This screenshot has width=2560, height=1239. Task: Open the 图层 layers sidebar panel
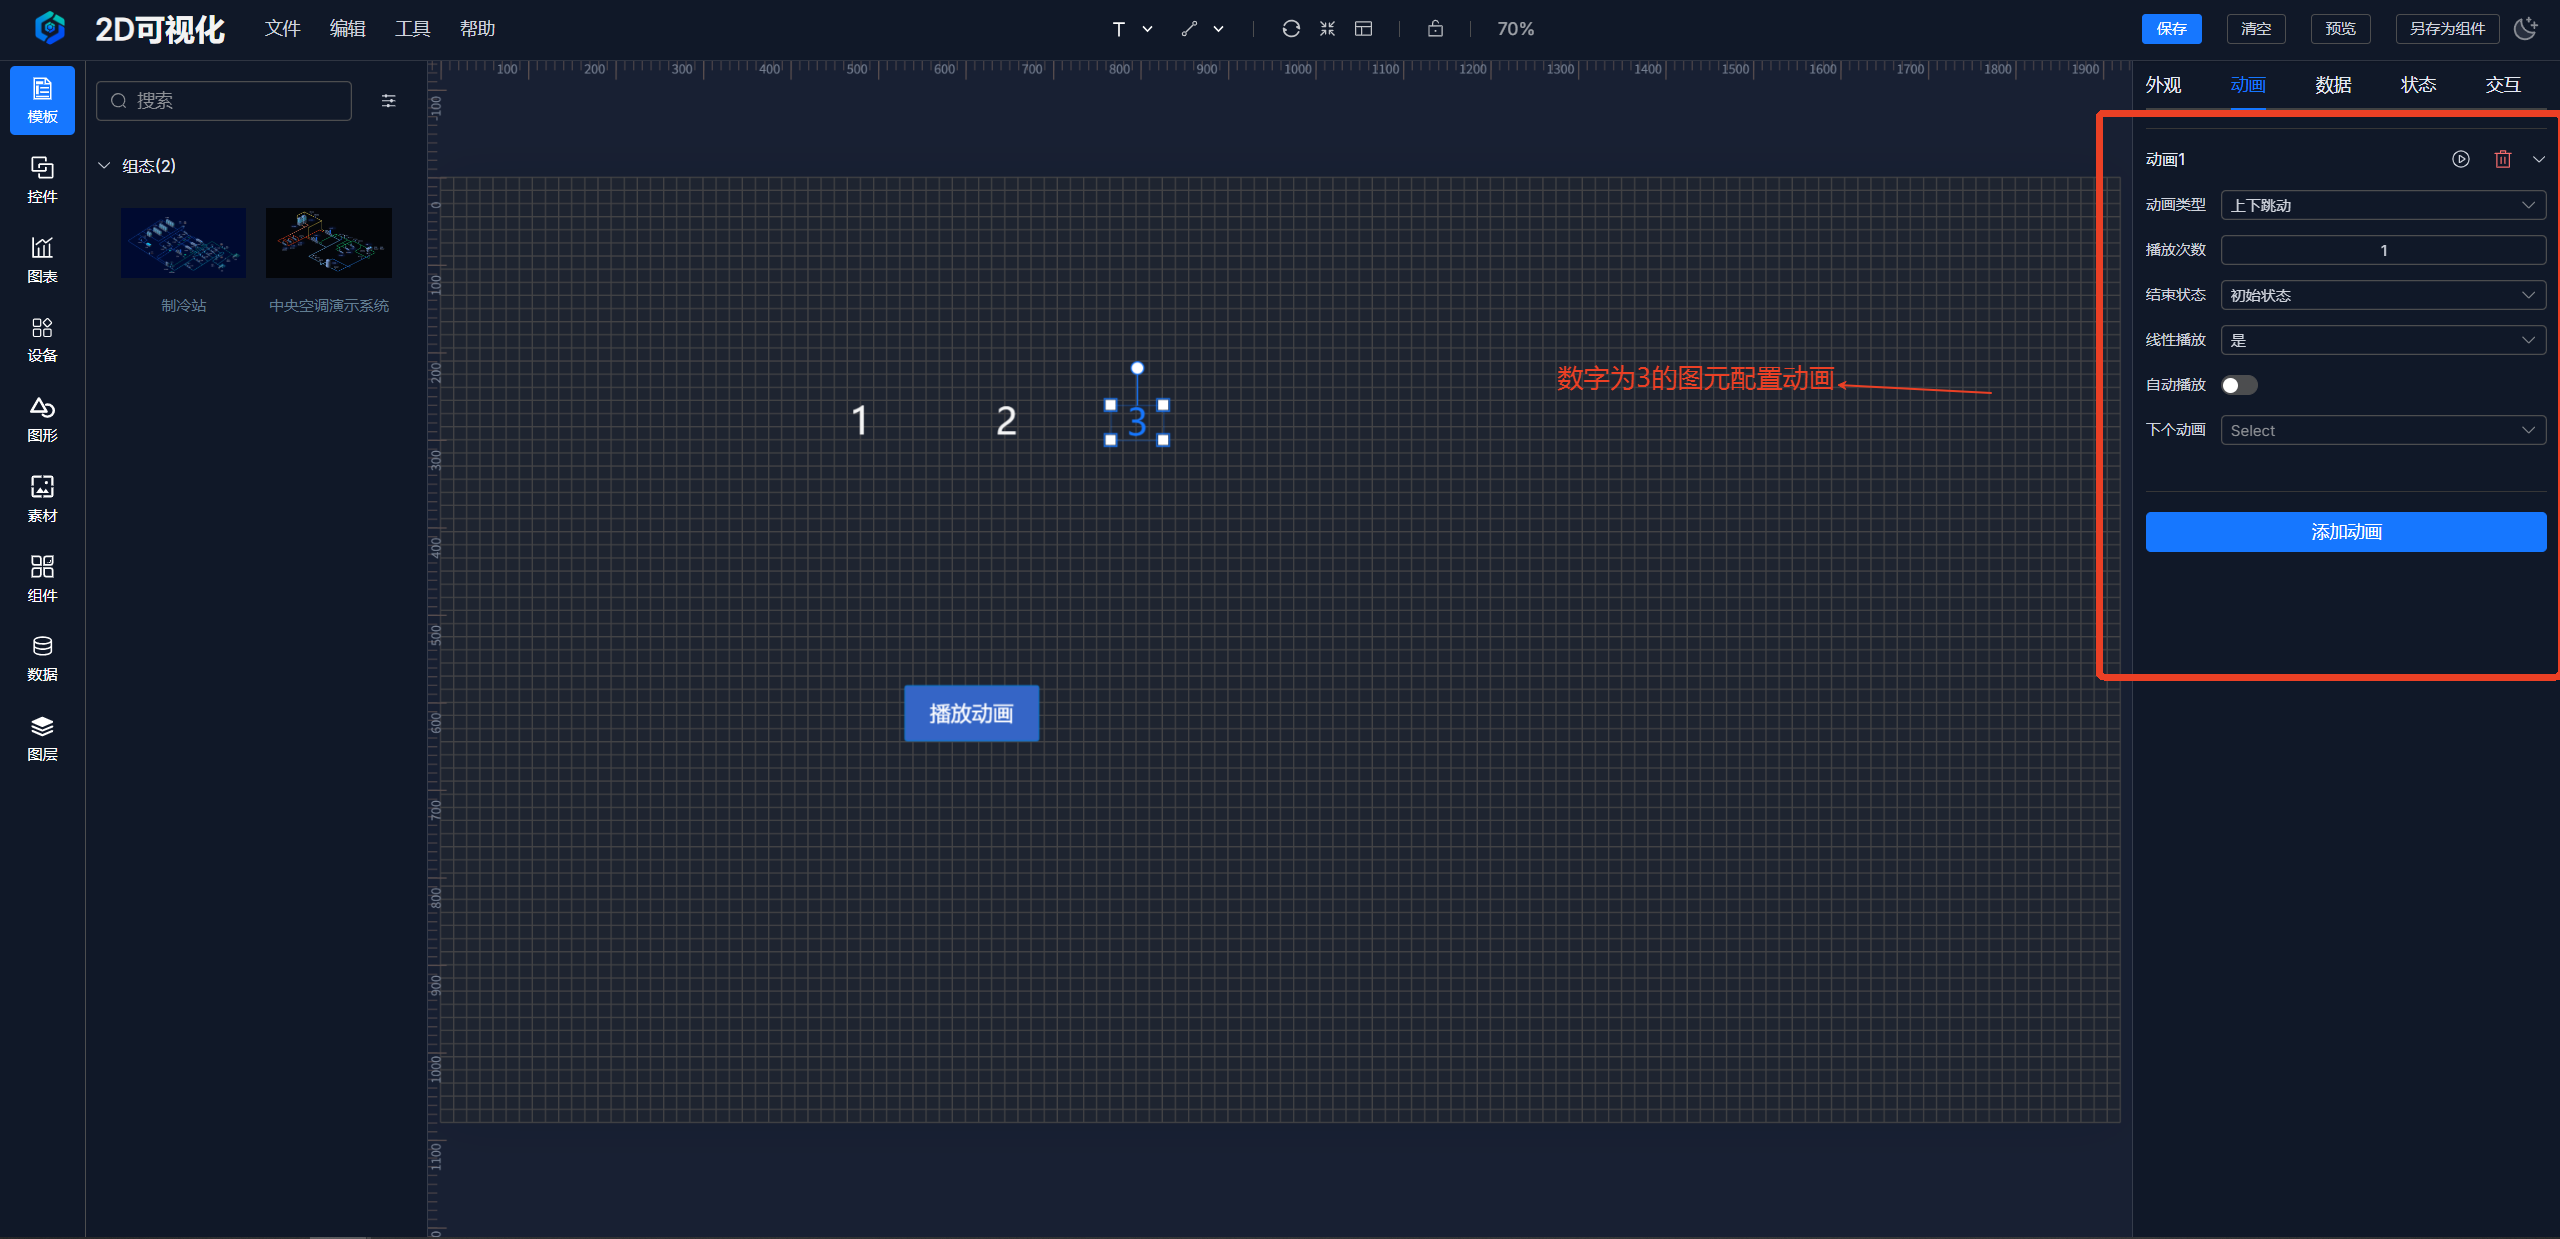pos(42,738)
